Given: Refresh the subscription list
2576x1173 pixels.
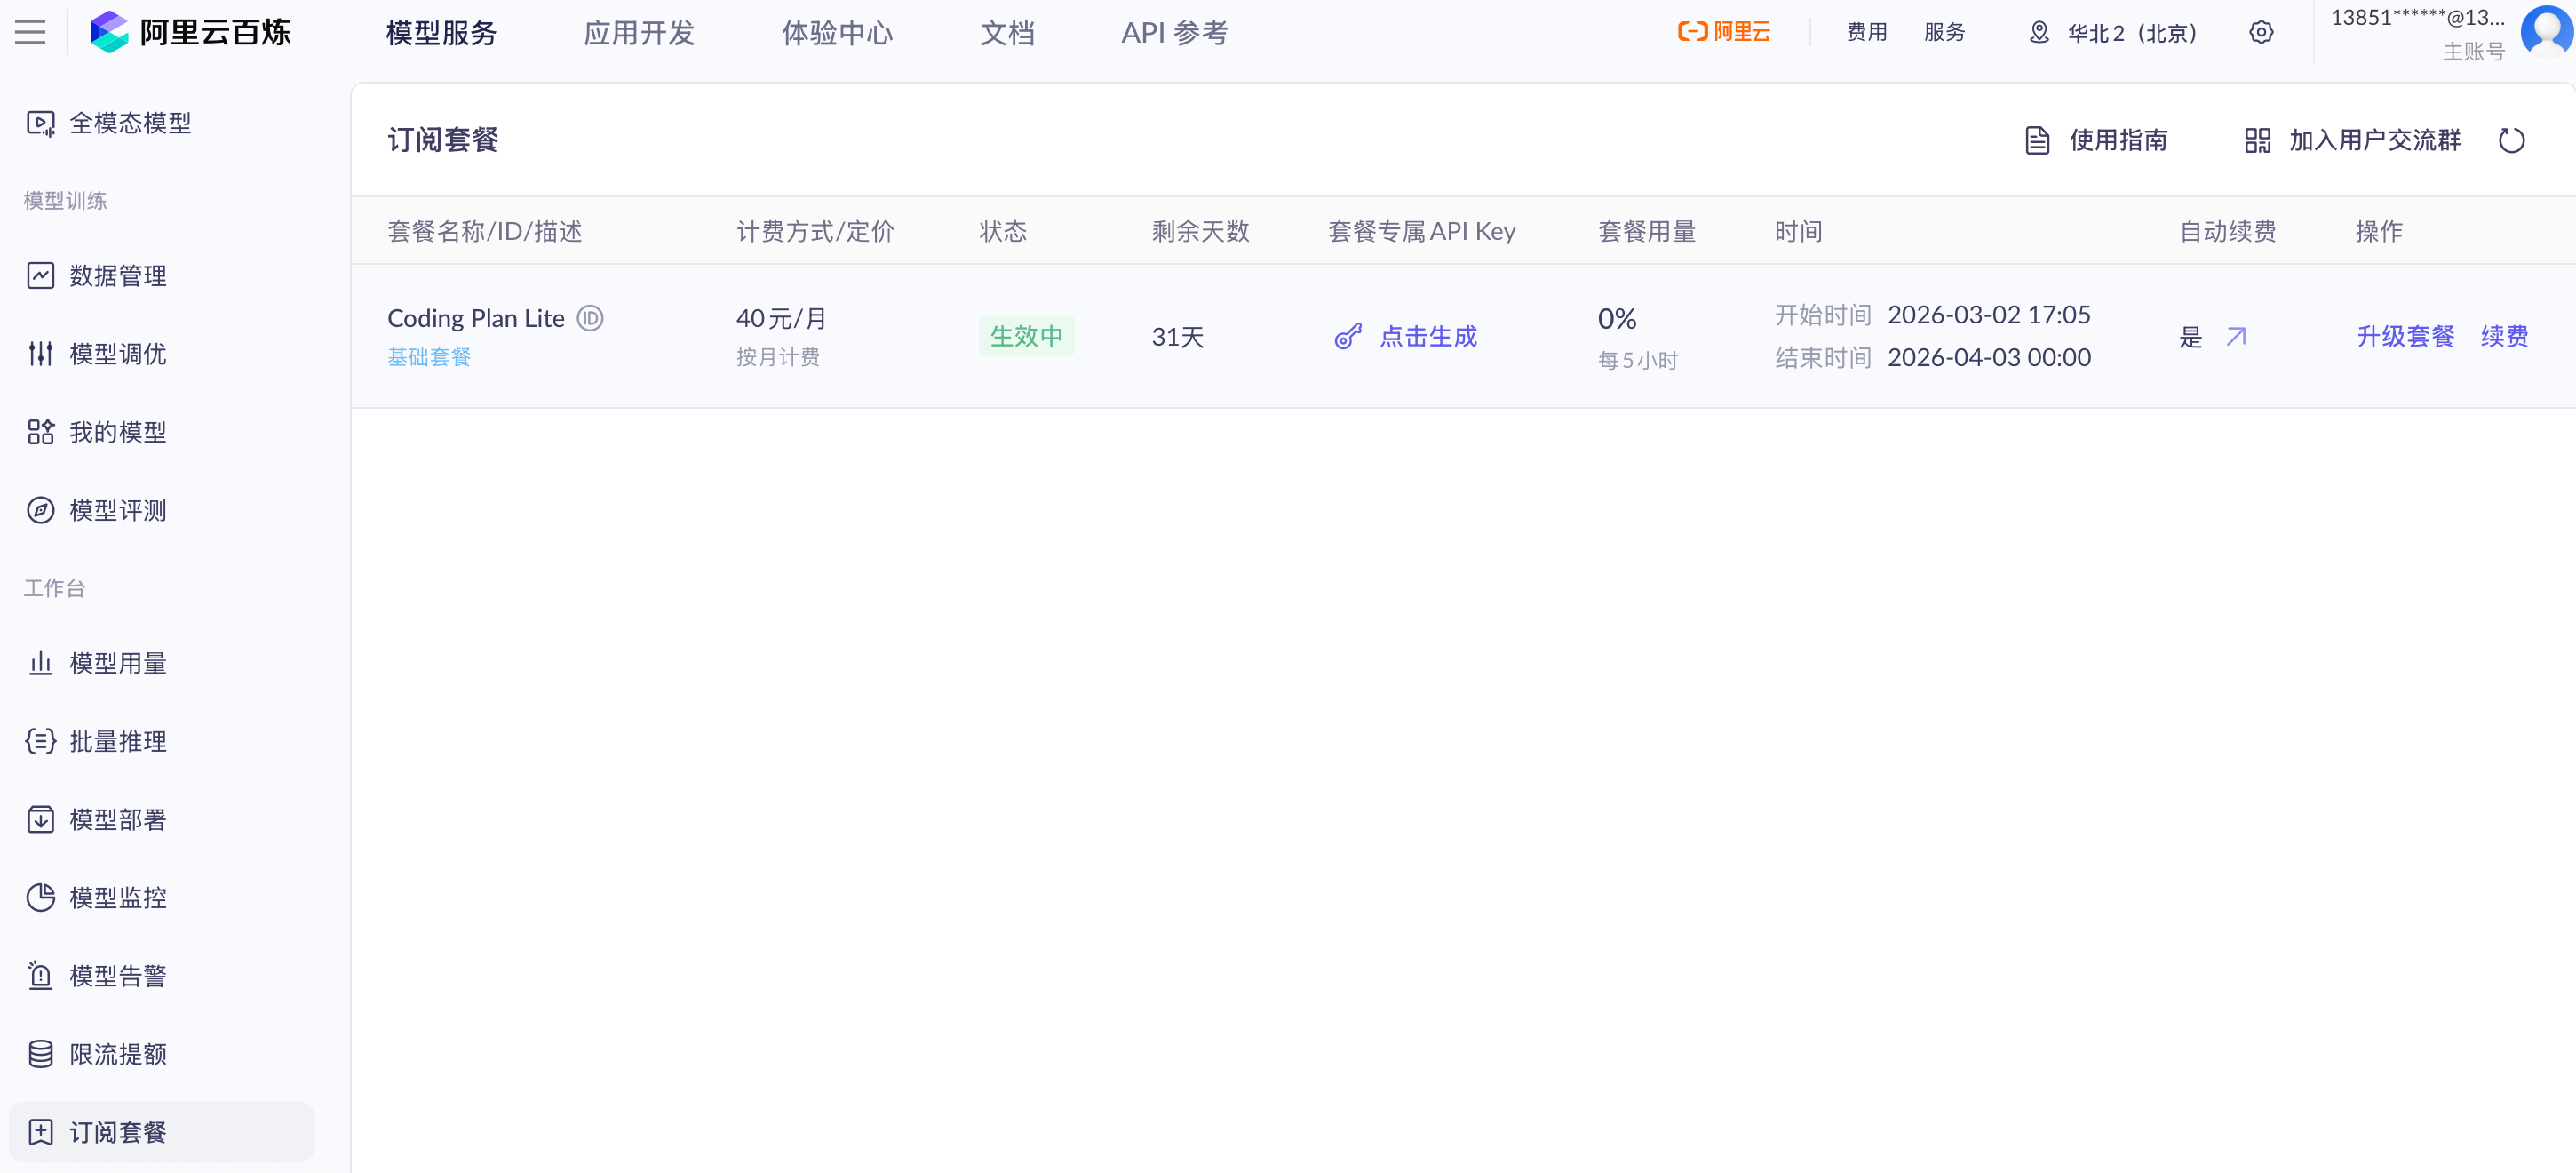Looking at the screenshot, I should [x=2512, y=140].
